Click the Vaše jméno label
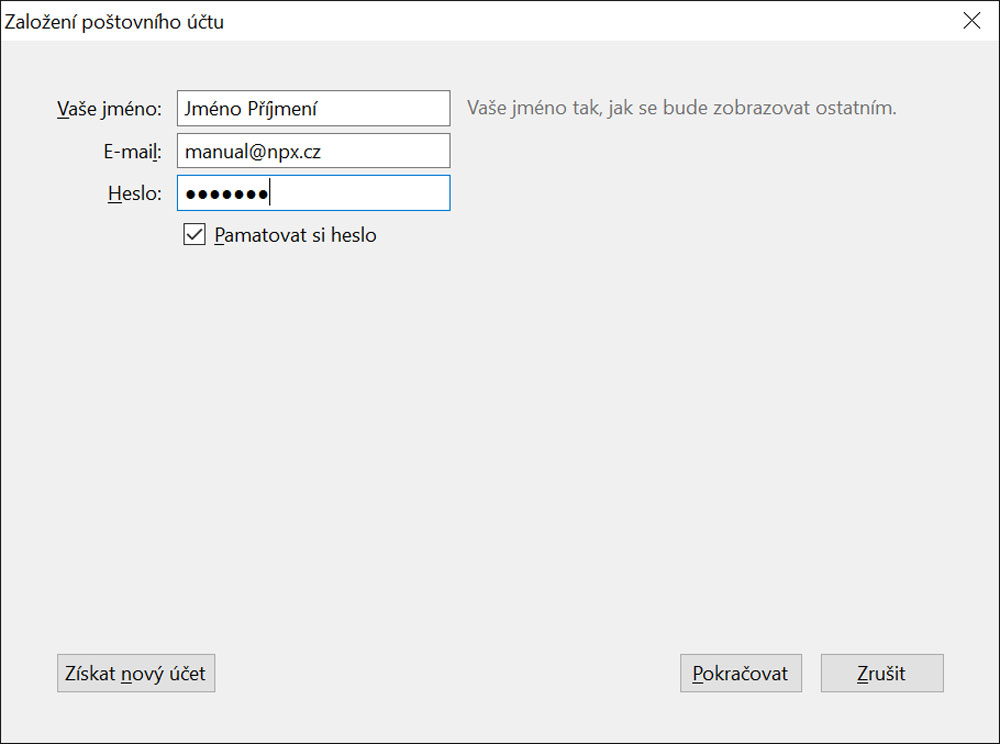This screenshot has height=744, width=1000. [109, 109]
